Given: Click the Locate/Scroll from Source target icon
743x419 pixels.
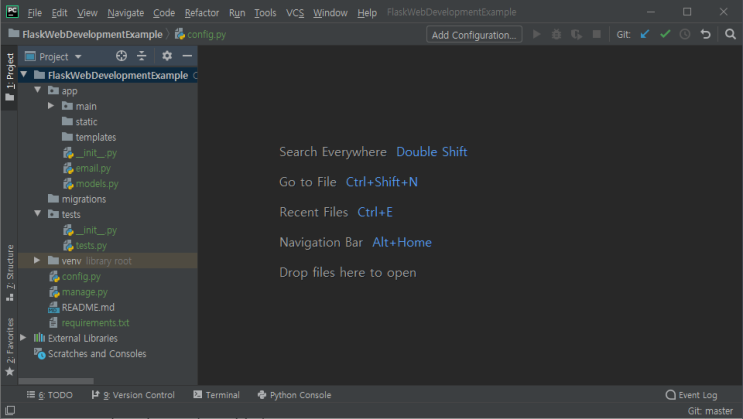Looking at the screenshot, I should [121, 56].
